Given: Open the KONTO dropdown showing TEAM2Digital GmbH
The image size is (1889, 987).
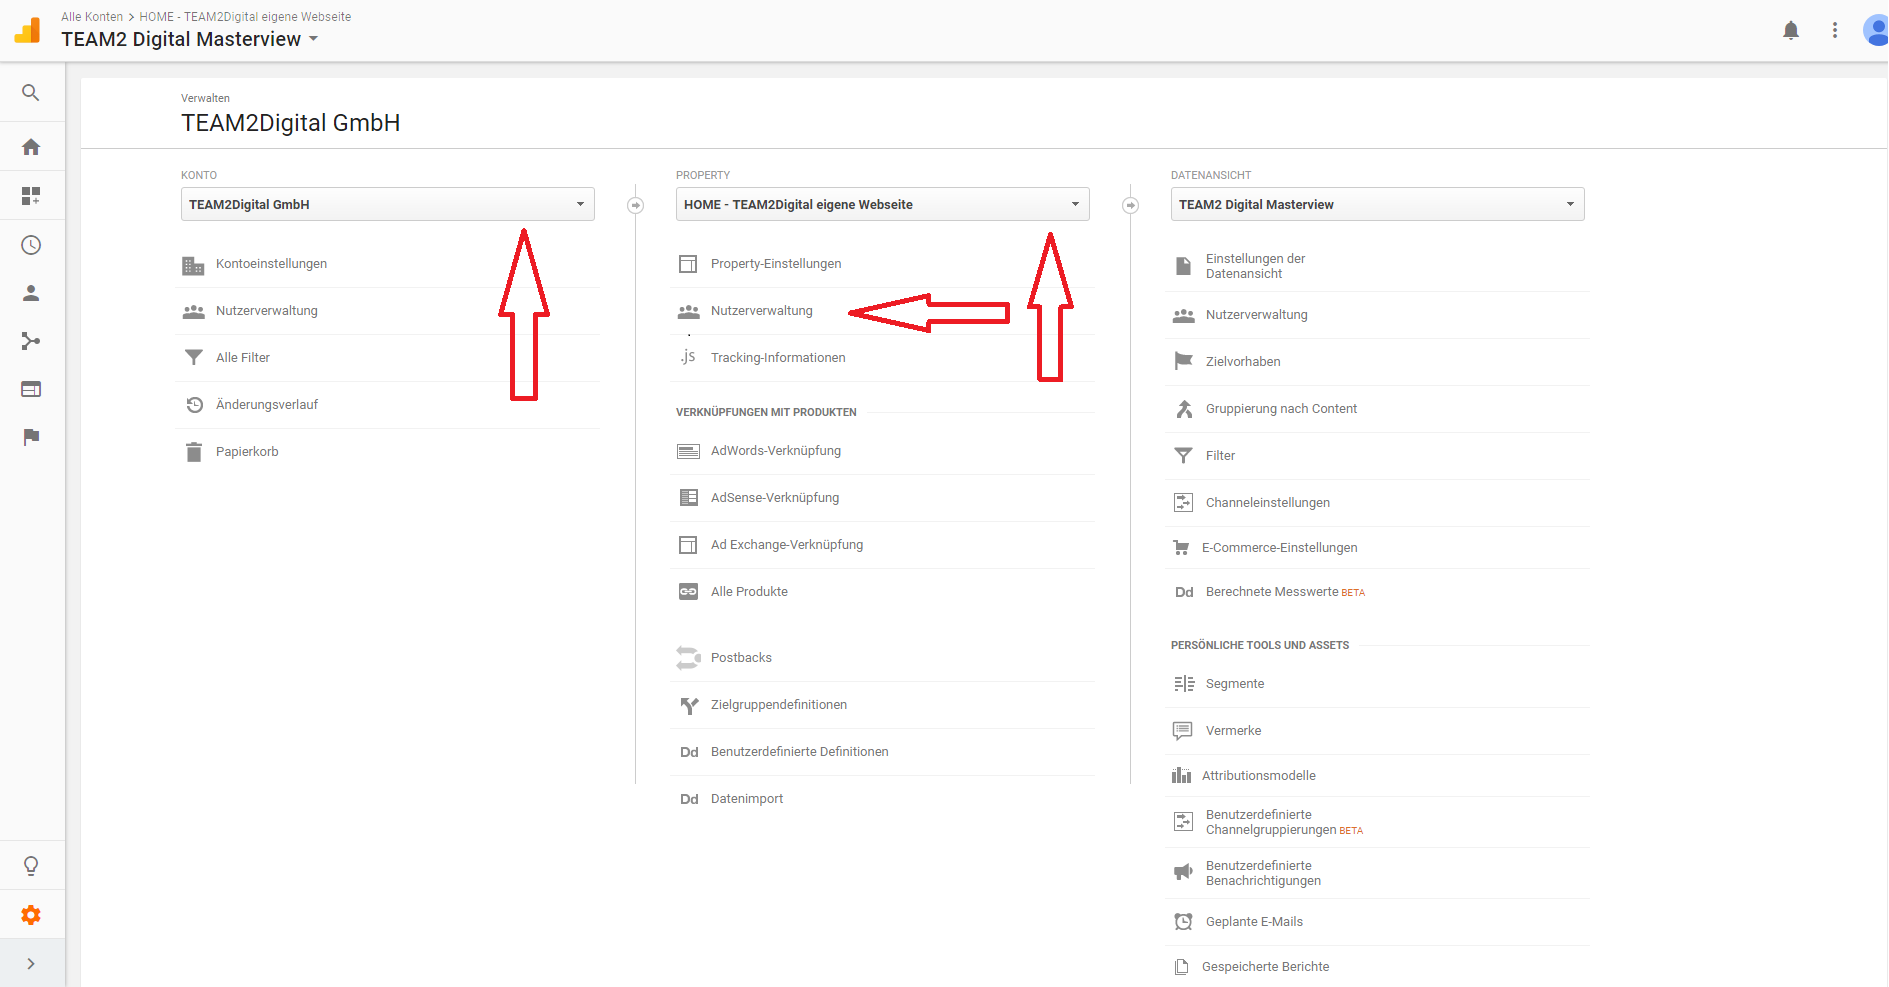Looking at the screenshot, I should tap(387, 204).
